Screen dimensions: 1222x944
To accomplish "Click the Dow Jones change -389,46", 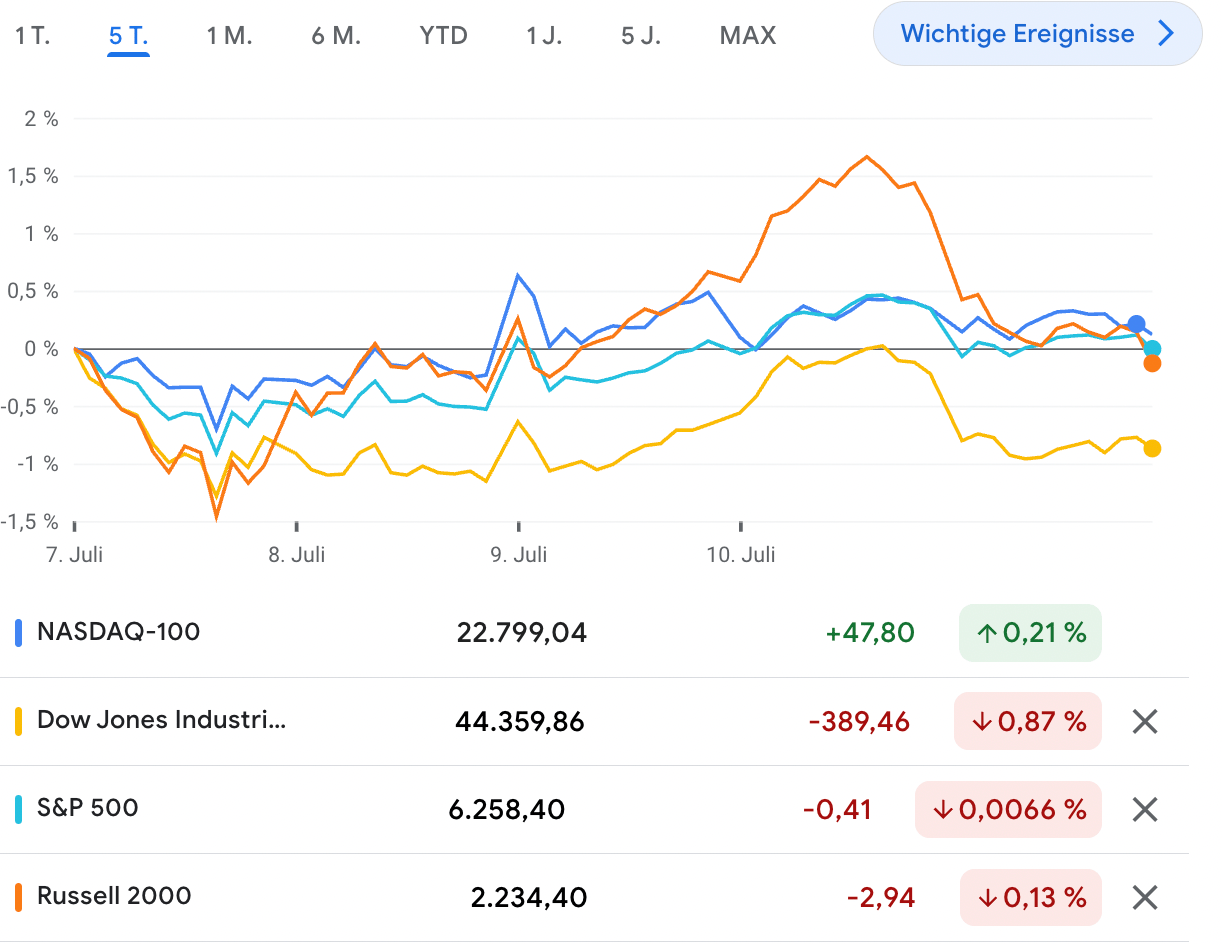I will [861, 721].
